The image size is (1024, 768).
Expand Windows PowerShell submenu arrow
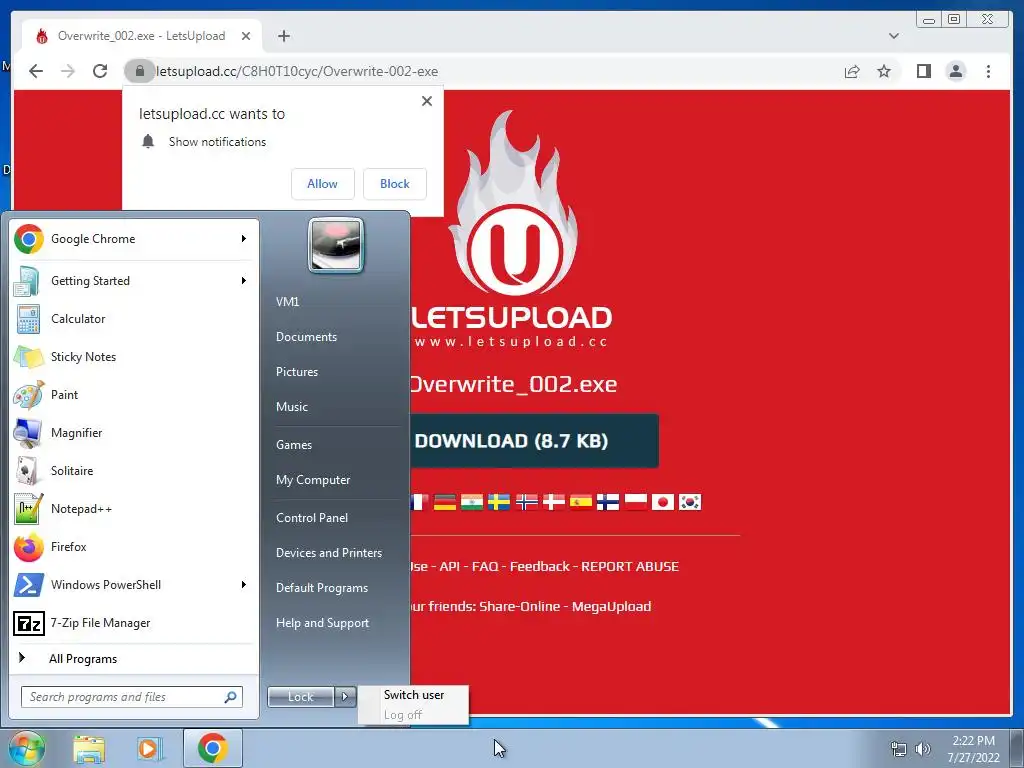pos(244,584)
